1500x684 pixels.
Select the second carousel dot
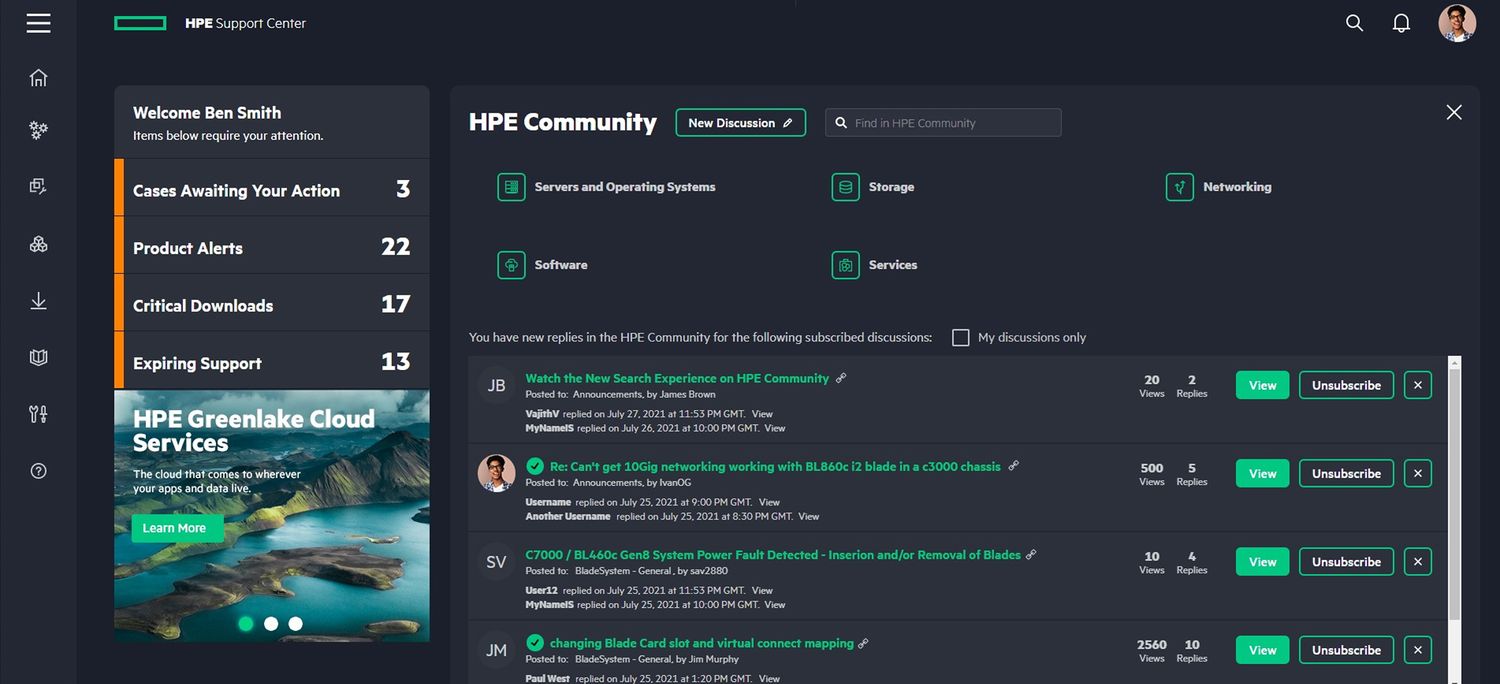[271, 623]
